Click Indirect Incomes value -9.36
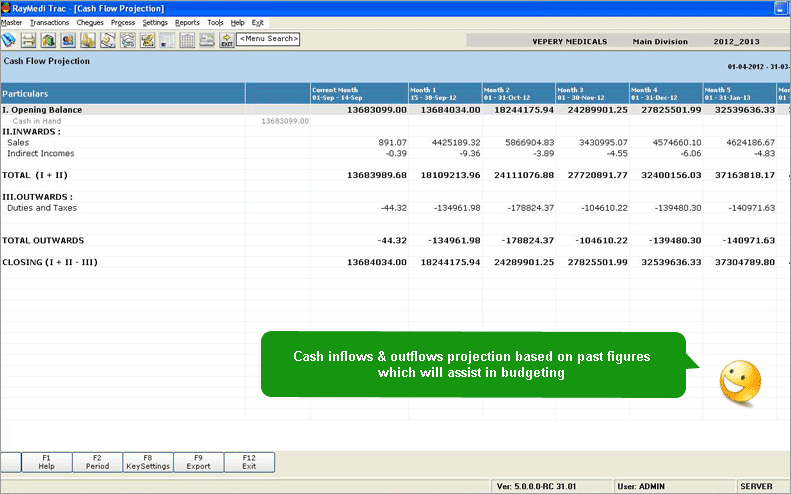 [470, 153]
